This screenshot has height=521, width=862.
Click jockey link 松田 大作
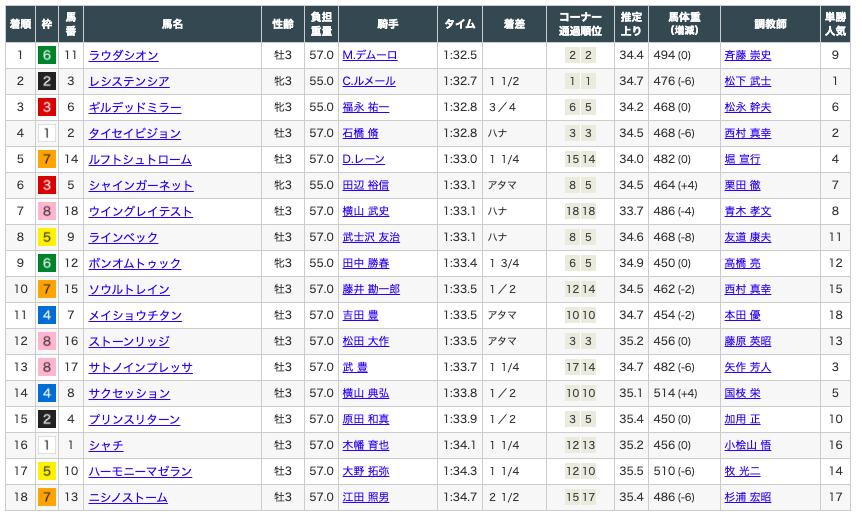tap(366, 342)
